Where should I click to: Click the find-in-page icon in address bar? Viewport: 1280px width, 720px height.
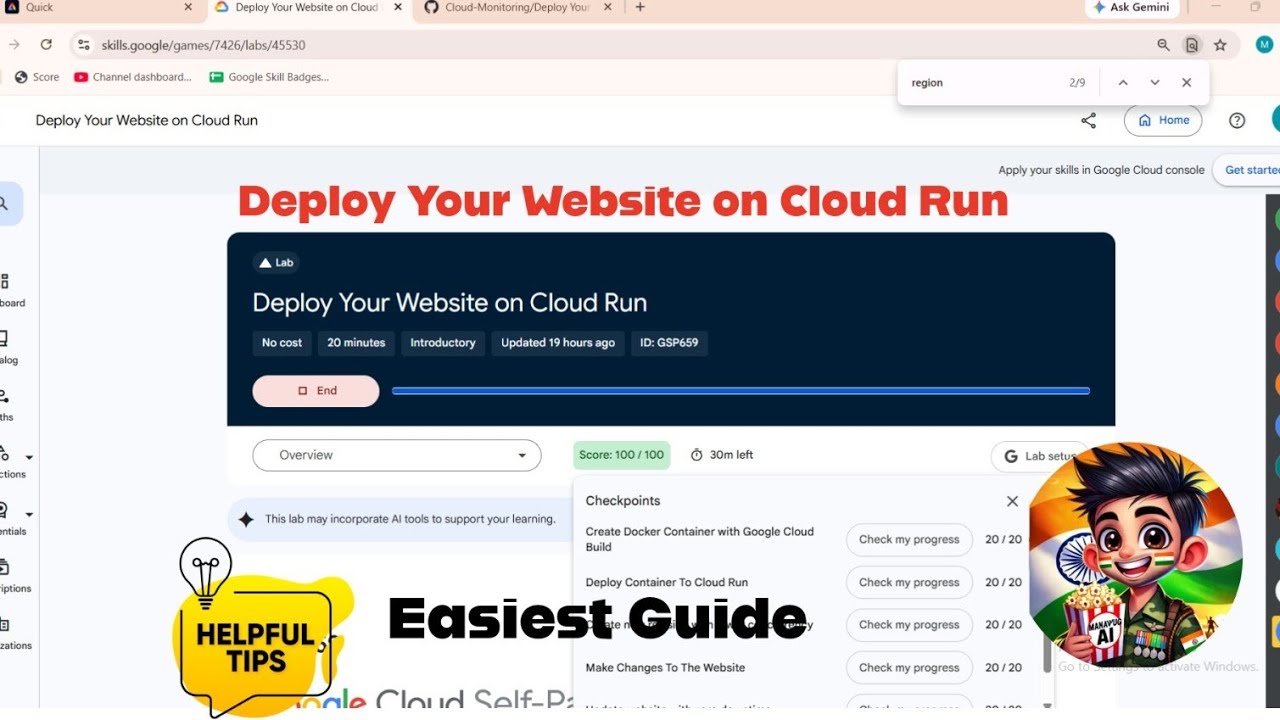[1192, 45]
